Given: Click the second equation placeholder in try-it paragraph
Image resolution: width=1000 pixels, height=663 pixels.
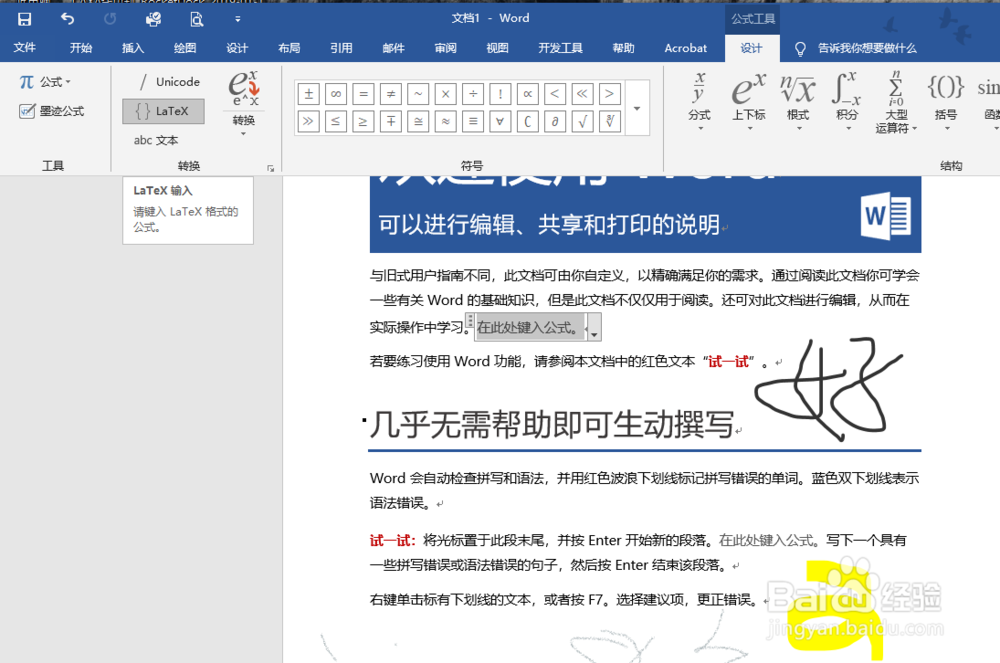Looking at the screenshot, I should coord(767,541).
